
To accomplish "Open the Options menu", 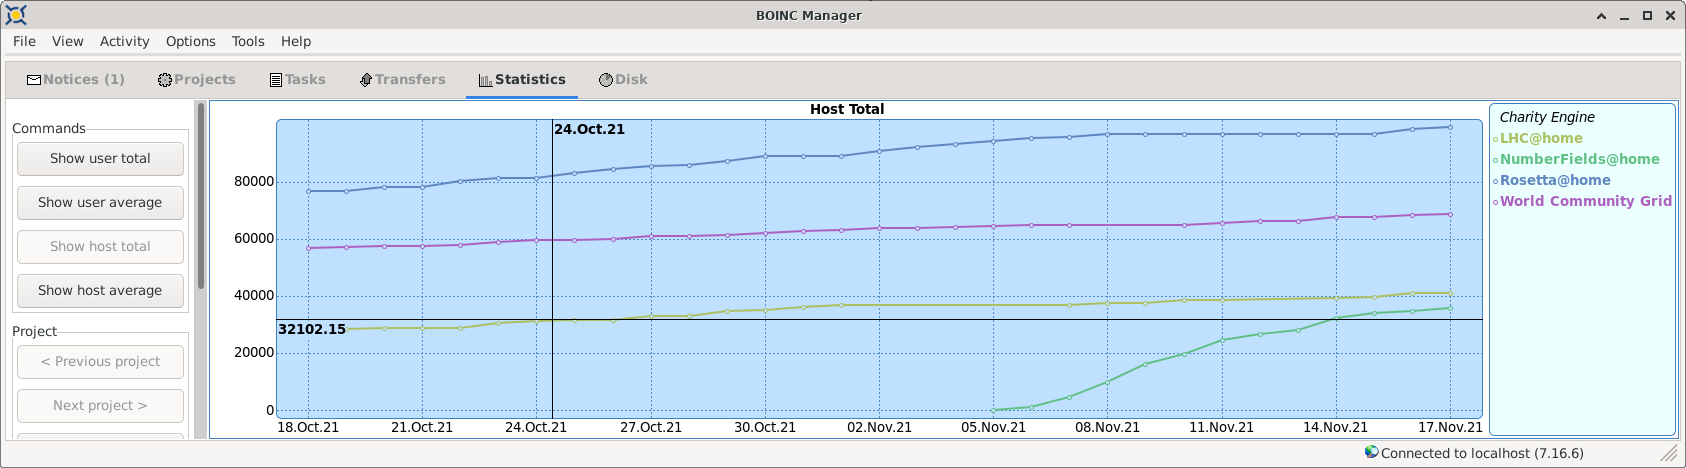I will (x=191, y=41).
